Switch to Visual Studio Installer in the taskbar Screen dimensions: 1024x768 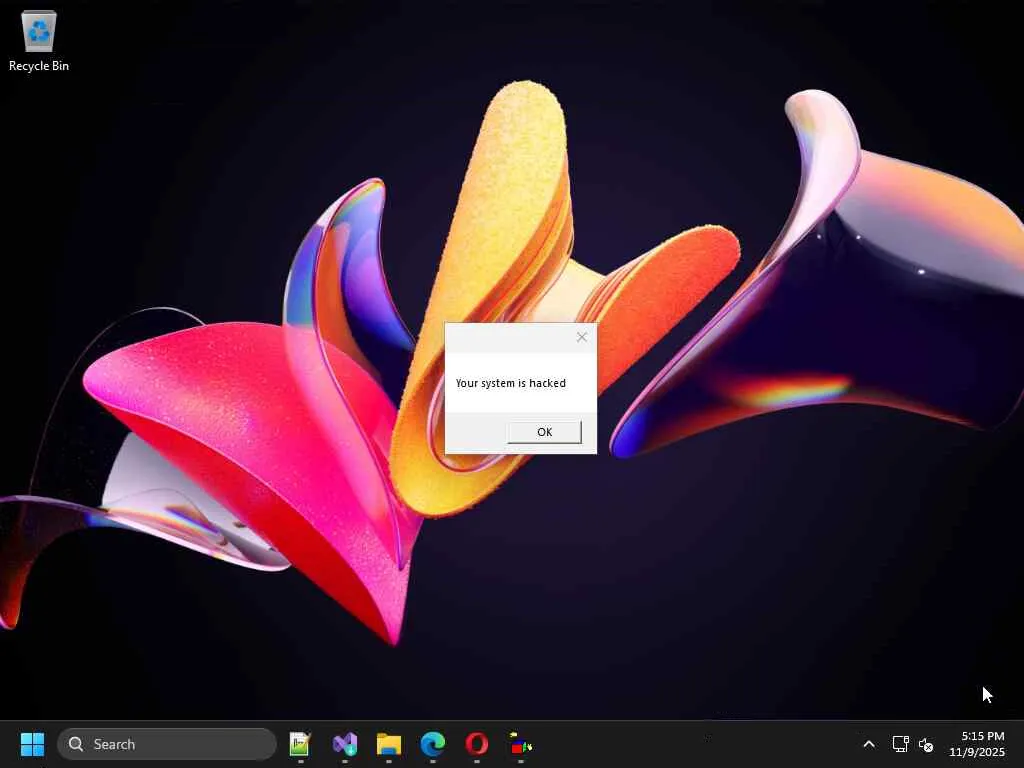[345, 744]
